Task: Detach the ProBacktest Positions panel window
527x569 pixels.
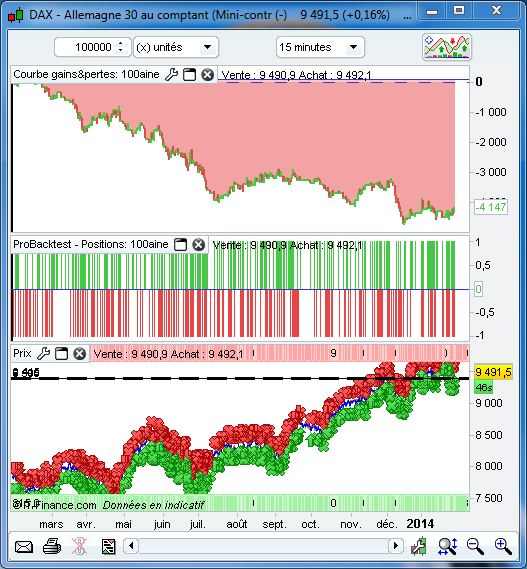Action: [180, 245]
